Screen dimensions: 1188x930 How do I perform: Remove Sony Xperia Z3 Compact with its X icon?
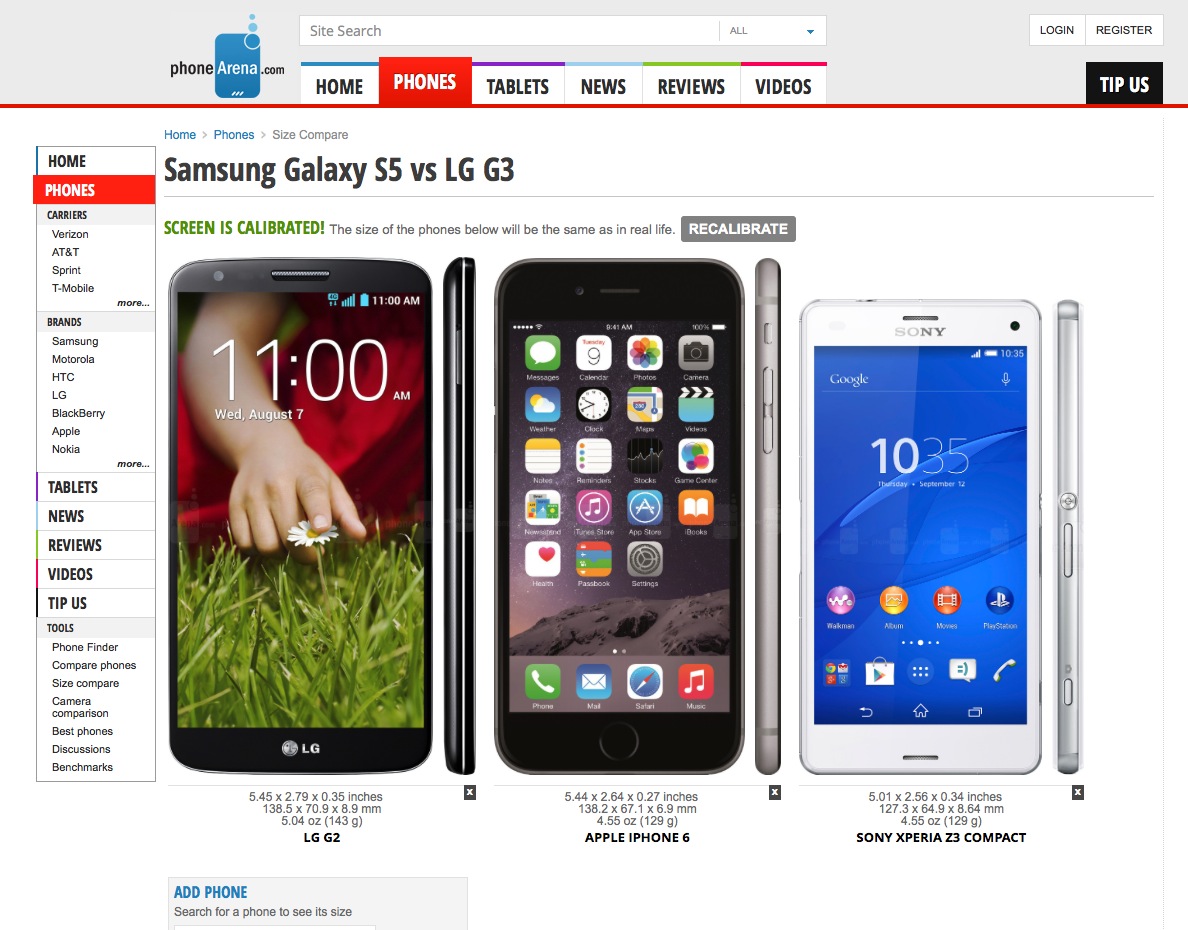[x=1077, y=793]
